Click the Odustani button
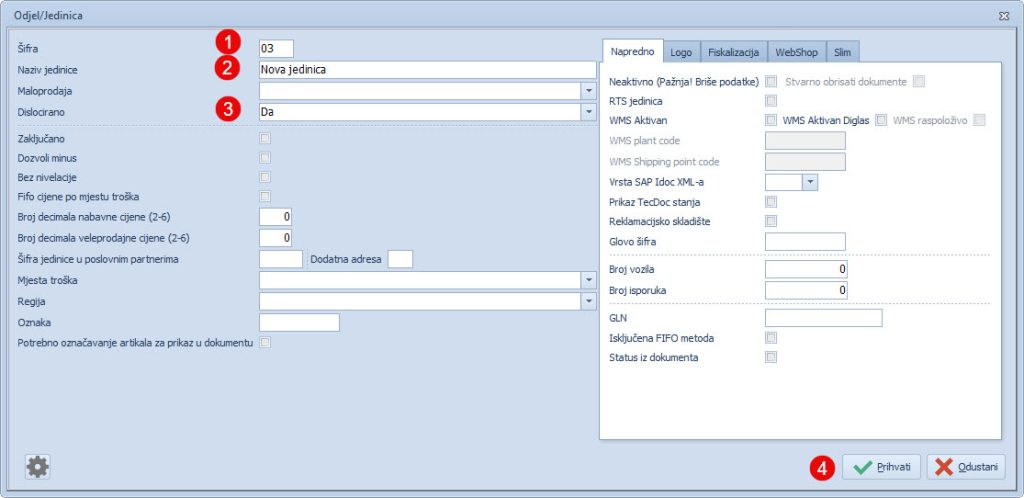Image resolution: width=1024 pixels, height=498 pixels. [966, 467]
